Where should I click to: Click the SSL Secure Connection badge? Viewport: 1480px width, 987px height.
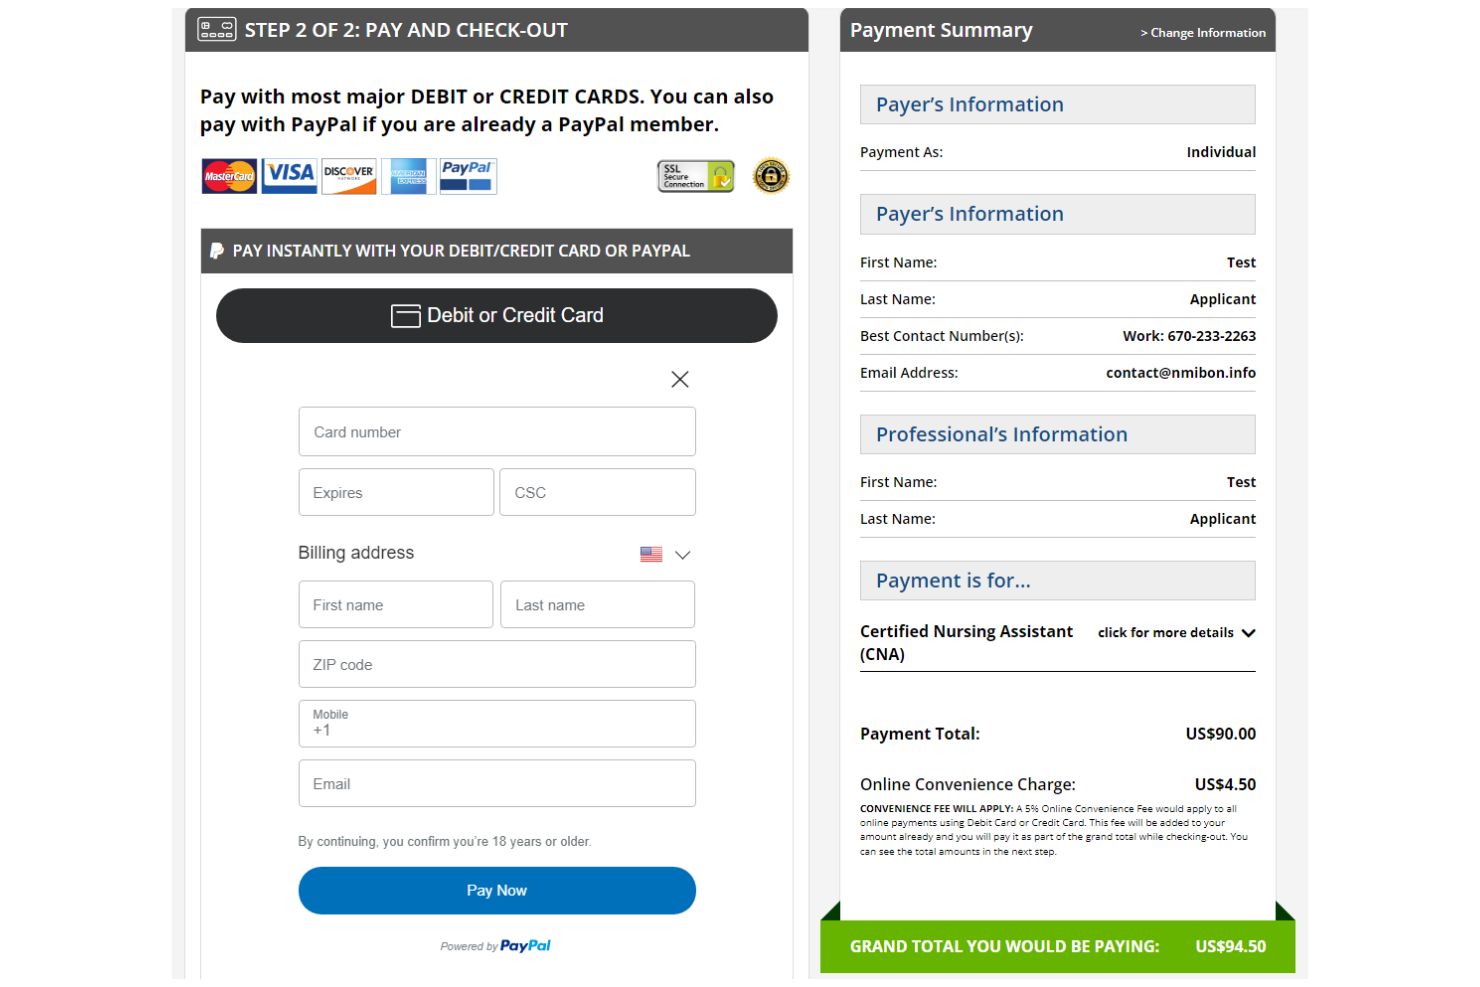[x=695, y=176]
